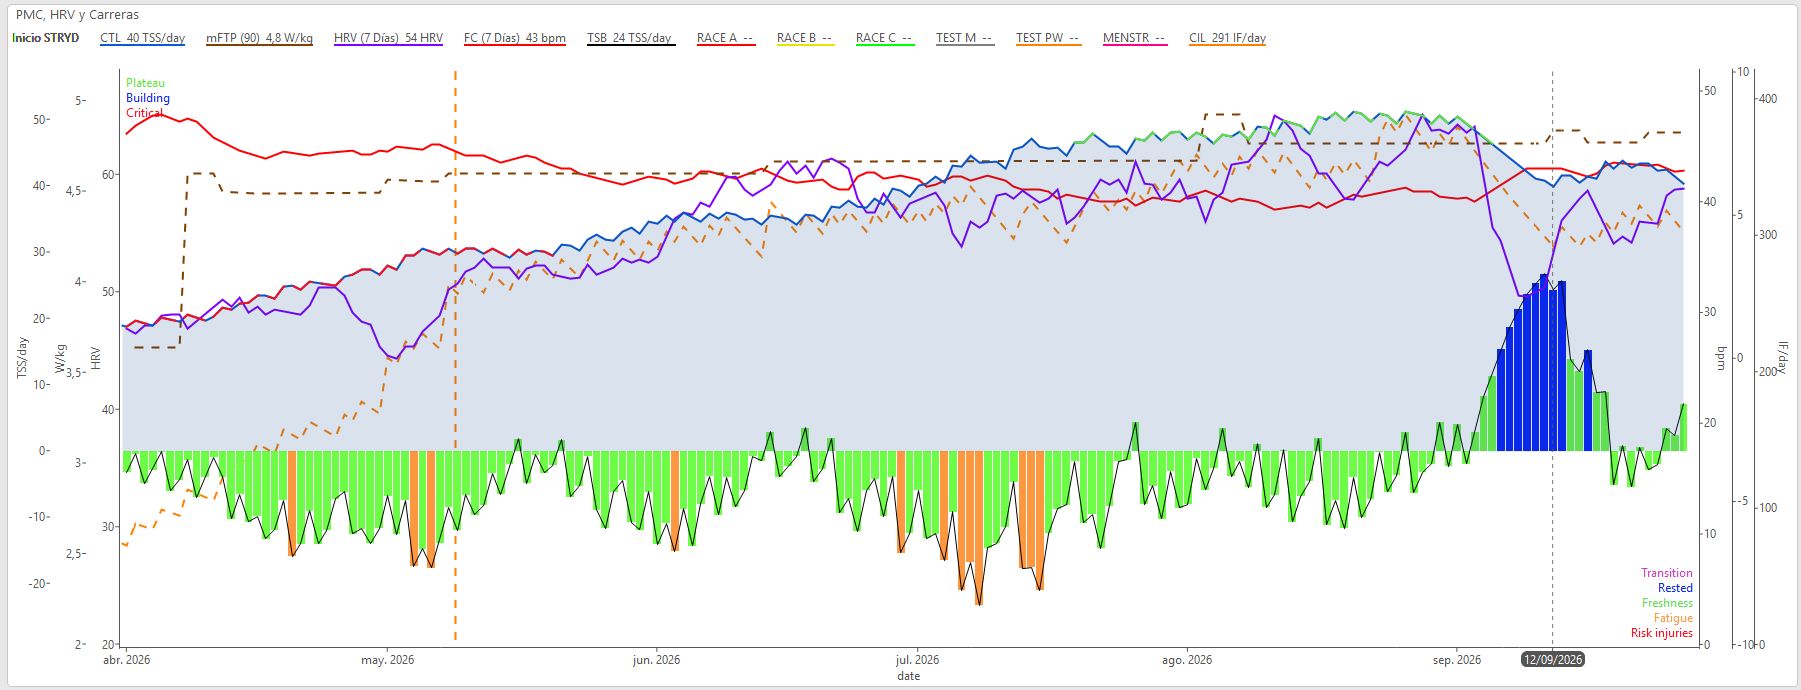Toggle the TEST M legend entry

964,38
